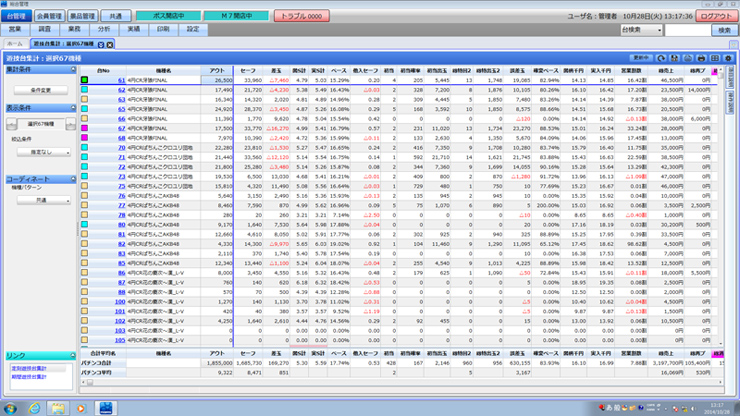This screenshot has height=416, width=740.
Task: Click the printer icon in the panel header
Action: 701,58
